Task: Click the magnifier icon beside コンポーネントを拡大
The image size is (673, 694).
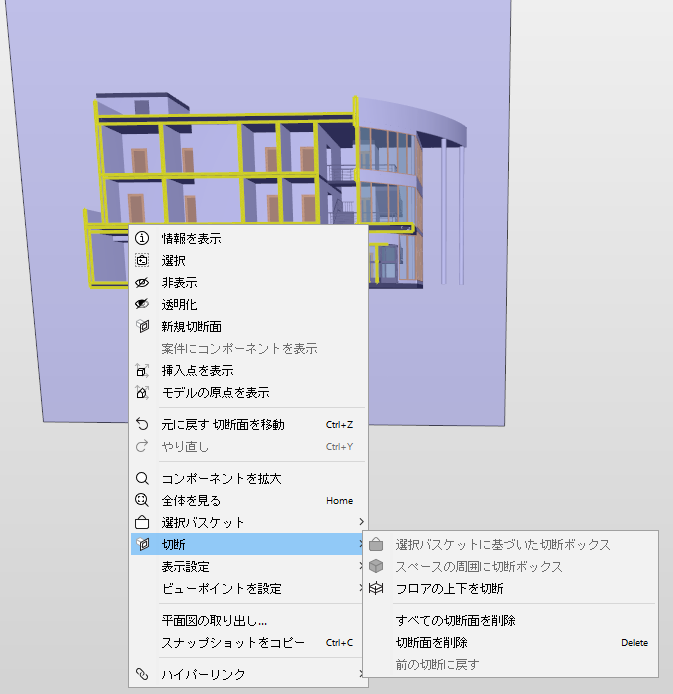Action: click(142, 478)
